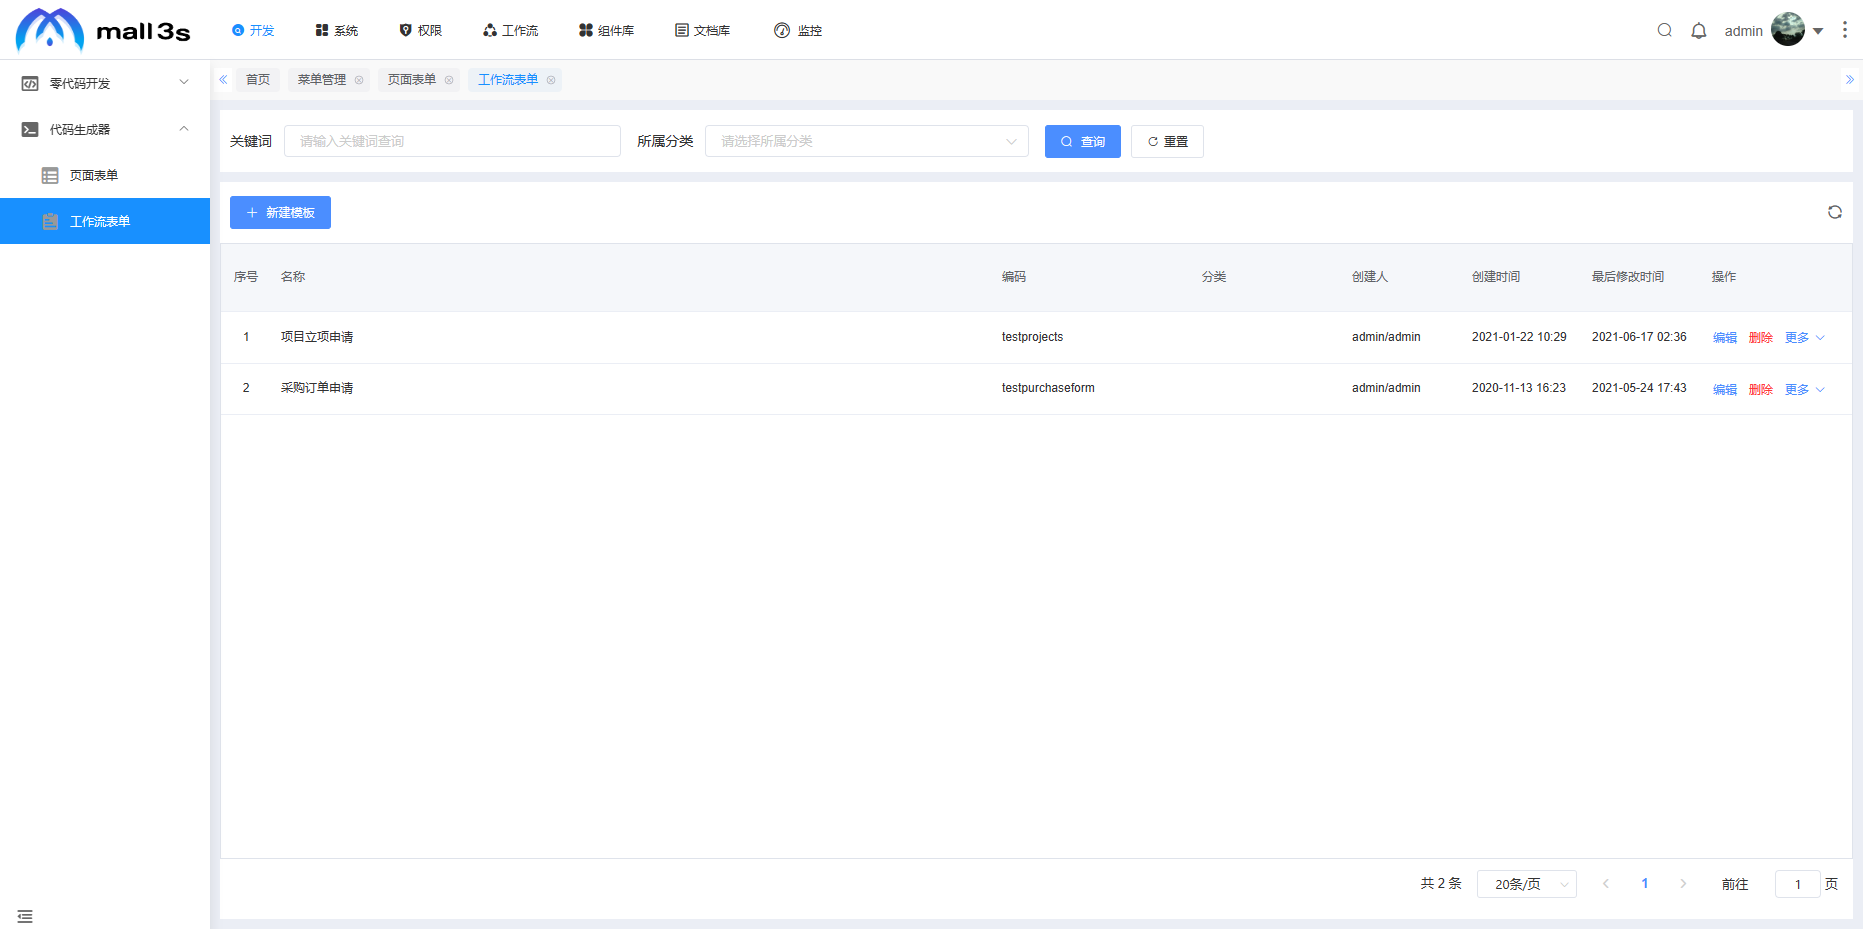1863x929 pixels.
Task: Open the 系统 top menu
Action: tap(337, 31)
